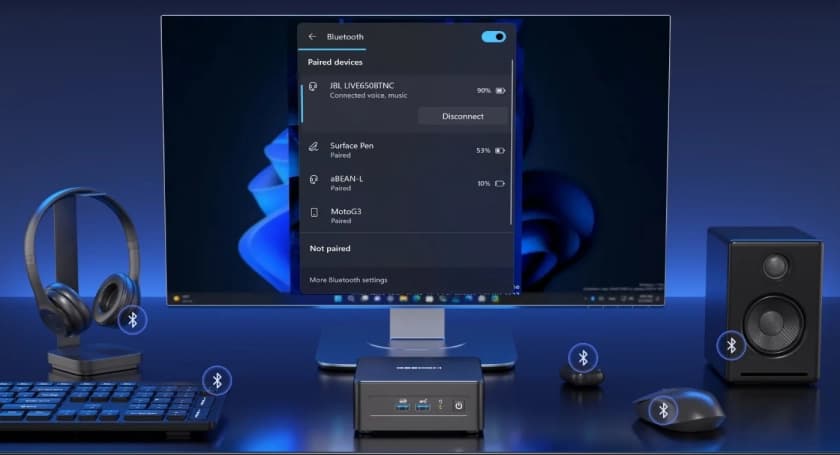Open taskbar Search
Screen dimensions: 840x455
point(351,299)
